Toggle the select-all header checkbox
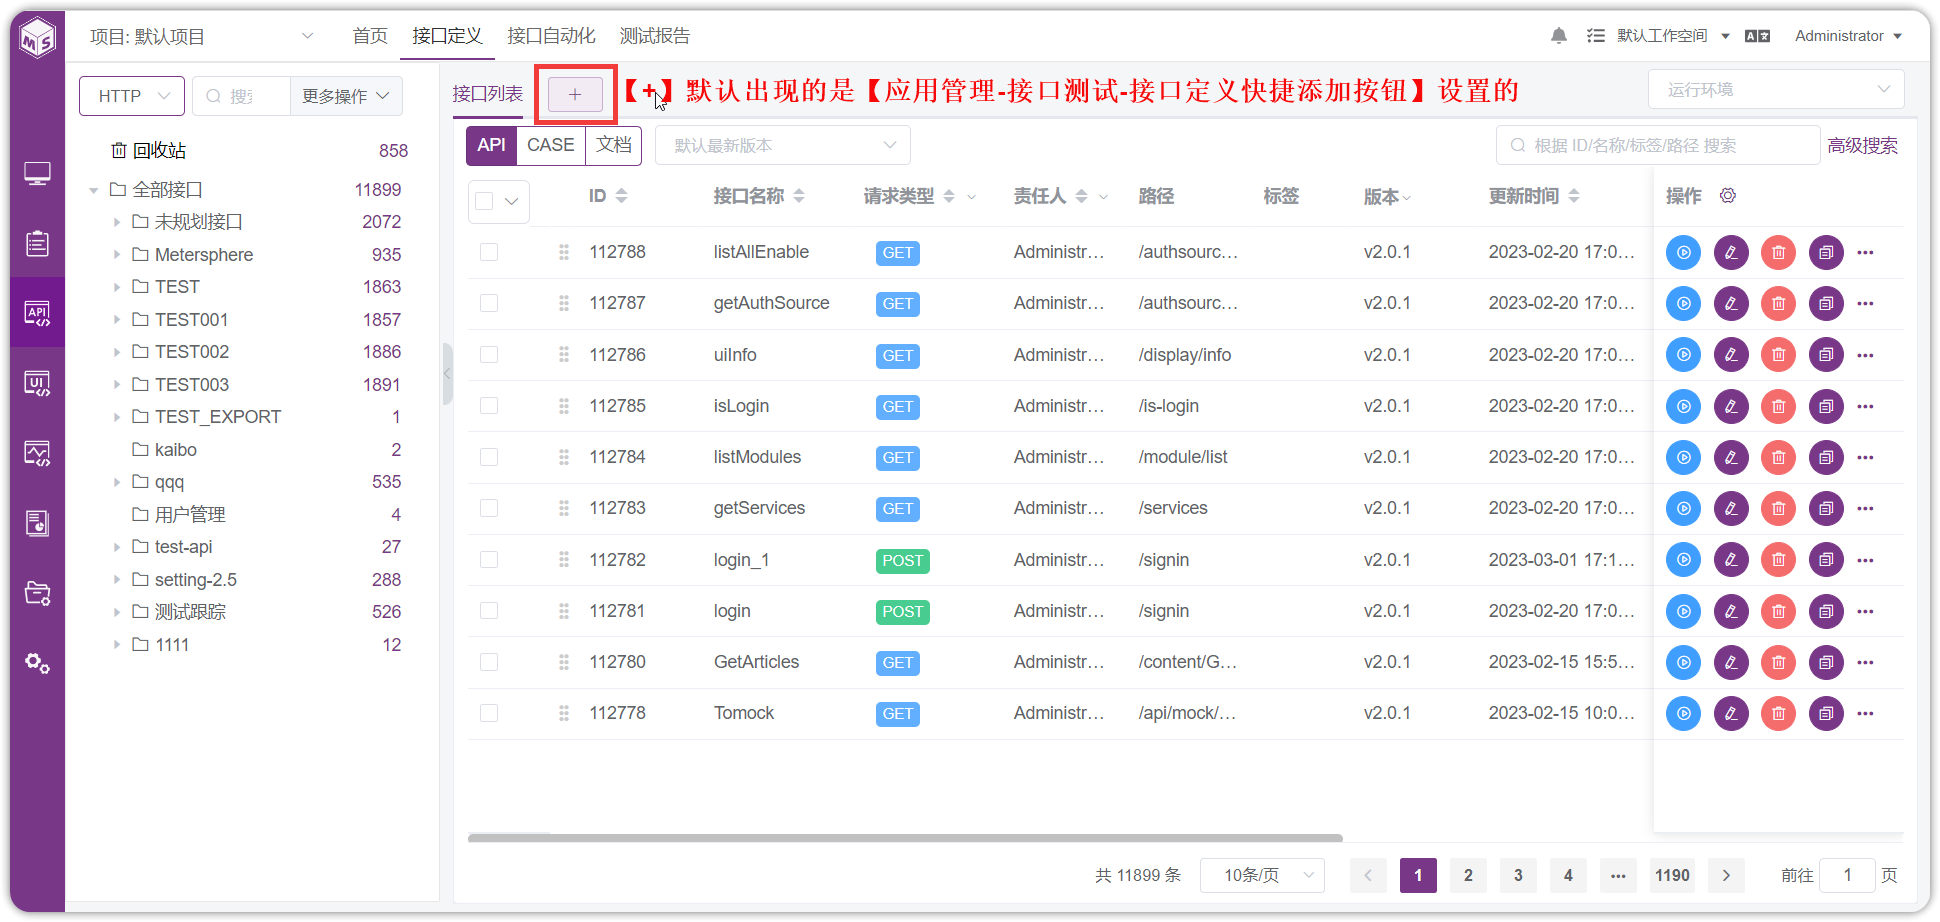 [x=485, y=201]
